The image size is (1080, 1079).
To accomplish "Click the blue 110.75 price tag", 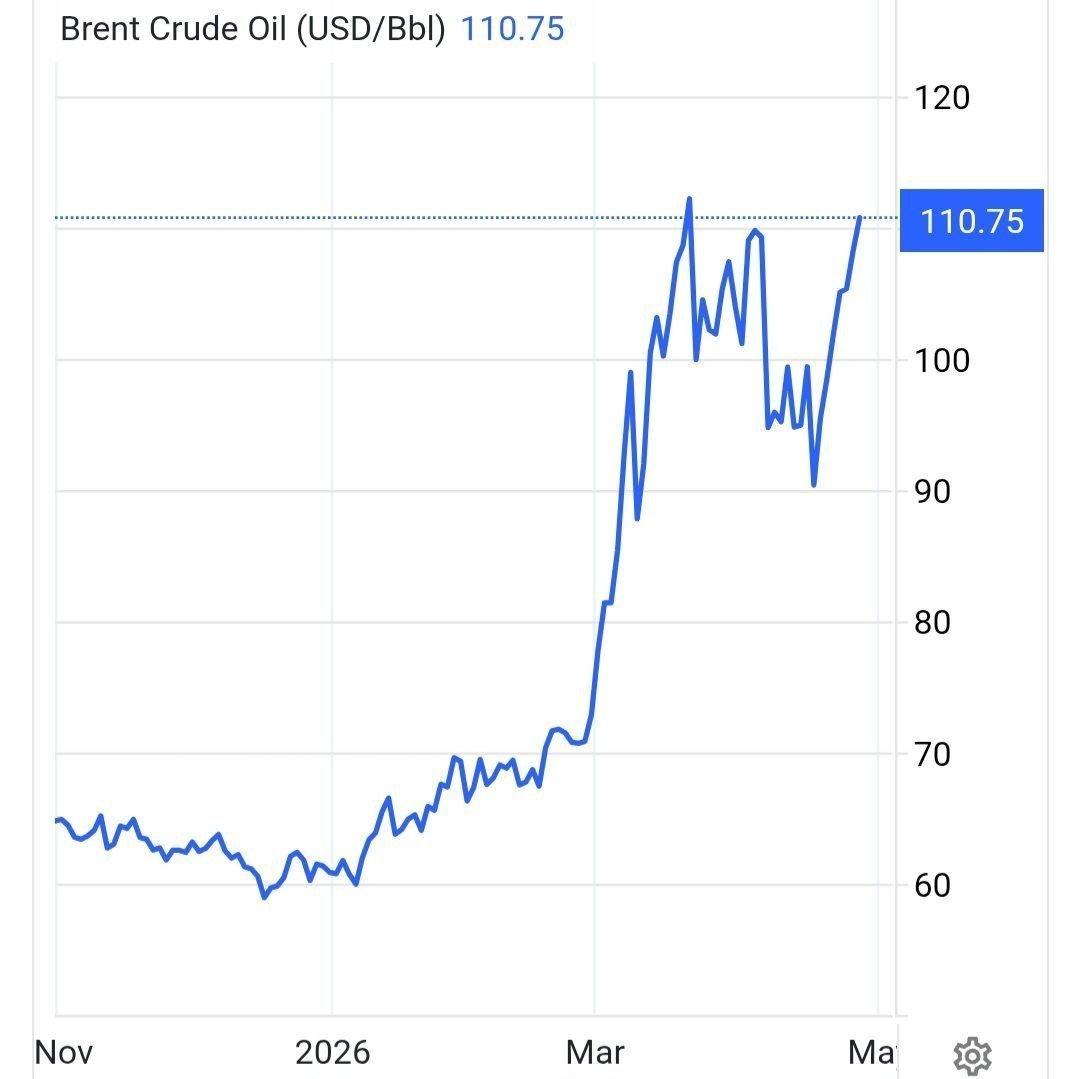I will [x=971, y=220].
